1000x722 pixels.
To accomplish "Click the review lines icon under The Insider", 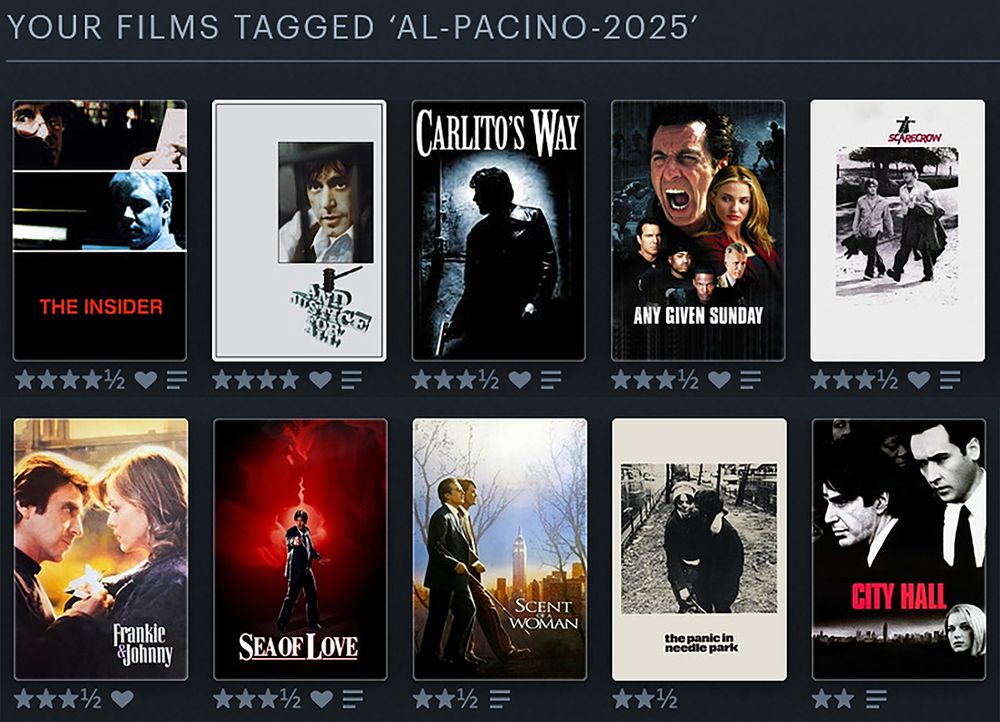I will tap(177, 380).
